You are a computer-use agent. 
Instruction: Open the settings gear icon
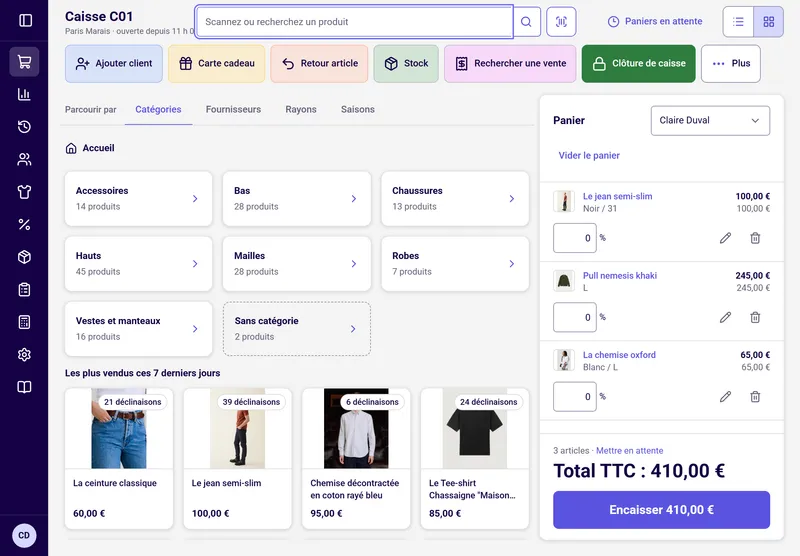(x=24, y=355)
